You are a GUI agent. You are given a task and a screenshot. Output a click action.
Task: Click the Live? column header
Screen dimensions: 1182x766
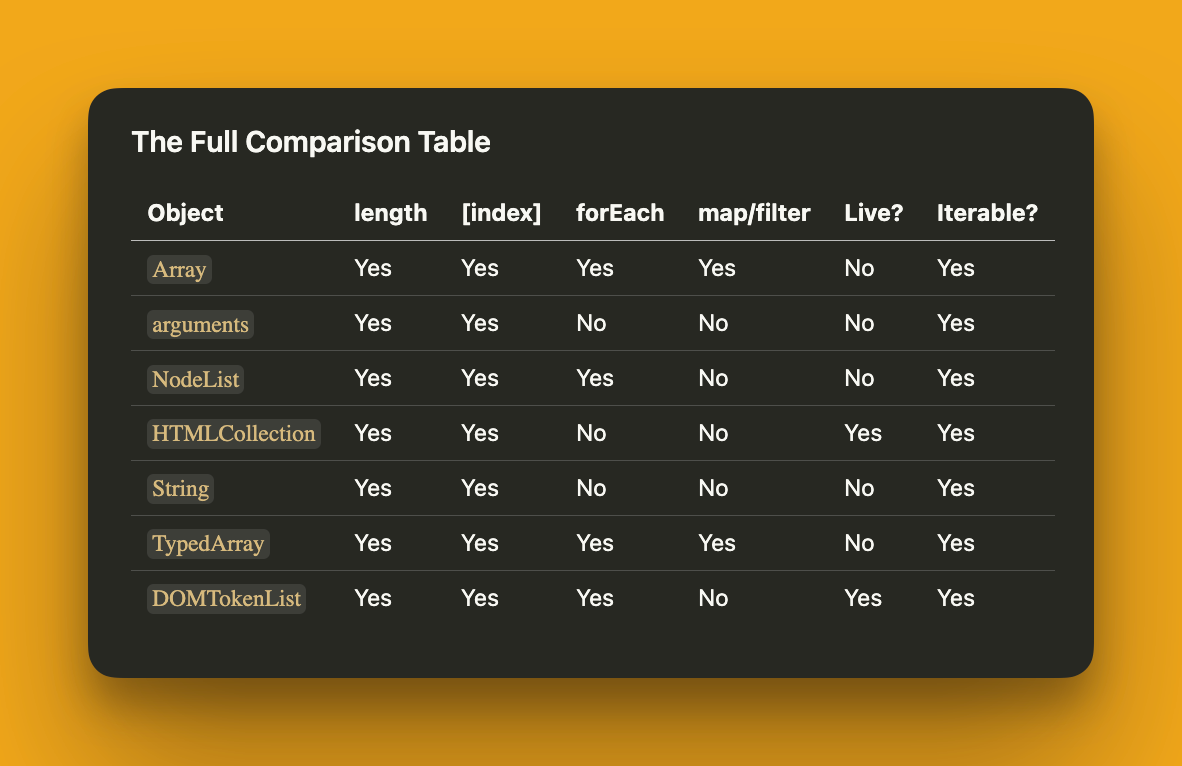(x=874, y=213)
